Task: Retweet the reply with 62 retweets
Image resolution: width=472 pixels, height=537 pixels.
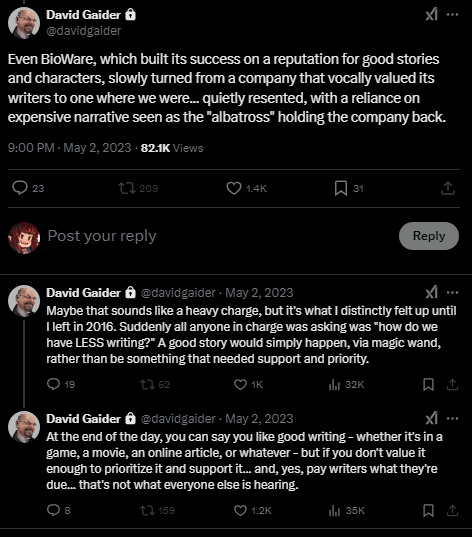Action: click(x=147, y=384)
